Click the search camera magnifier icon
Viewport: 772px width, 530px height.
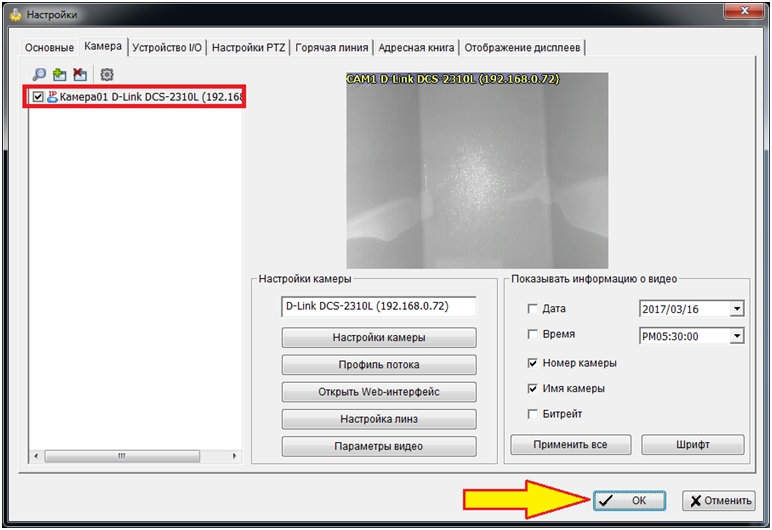click(x=39, y=74)
